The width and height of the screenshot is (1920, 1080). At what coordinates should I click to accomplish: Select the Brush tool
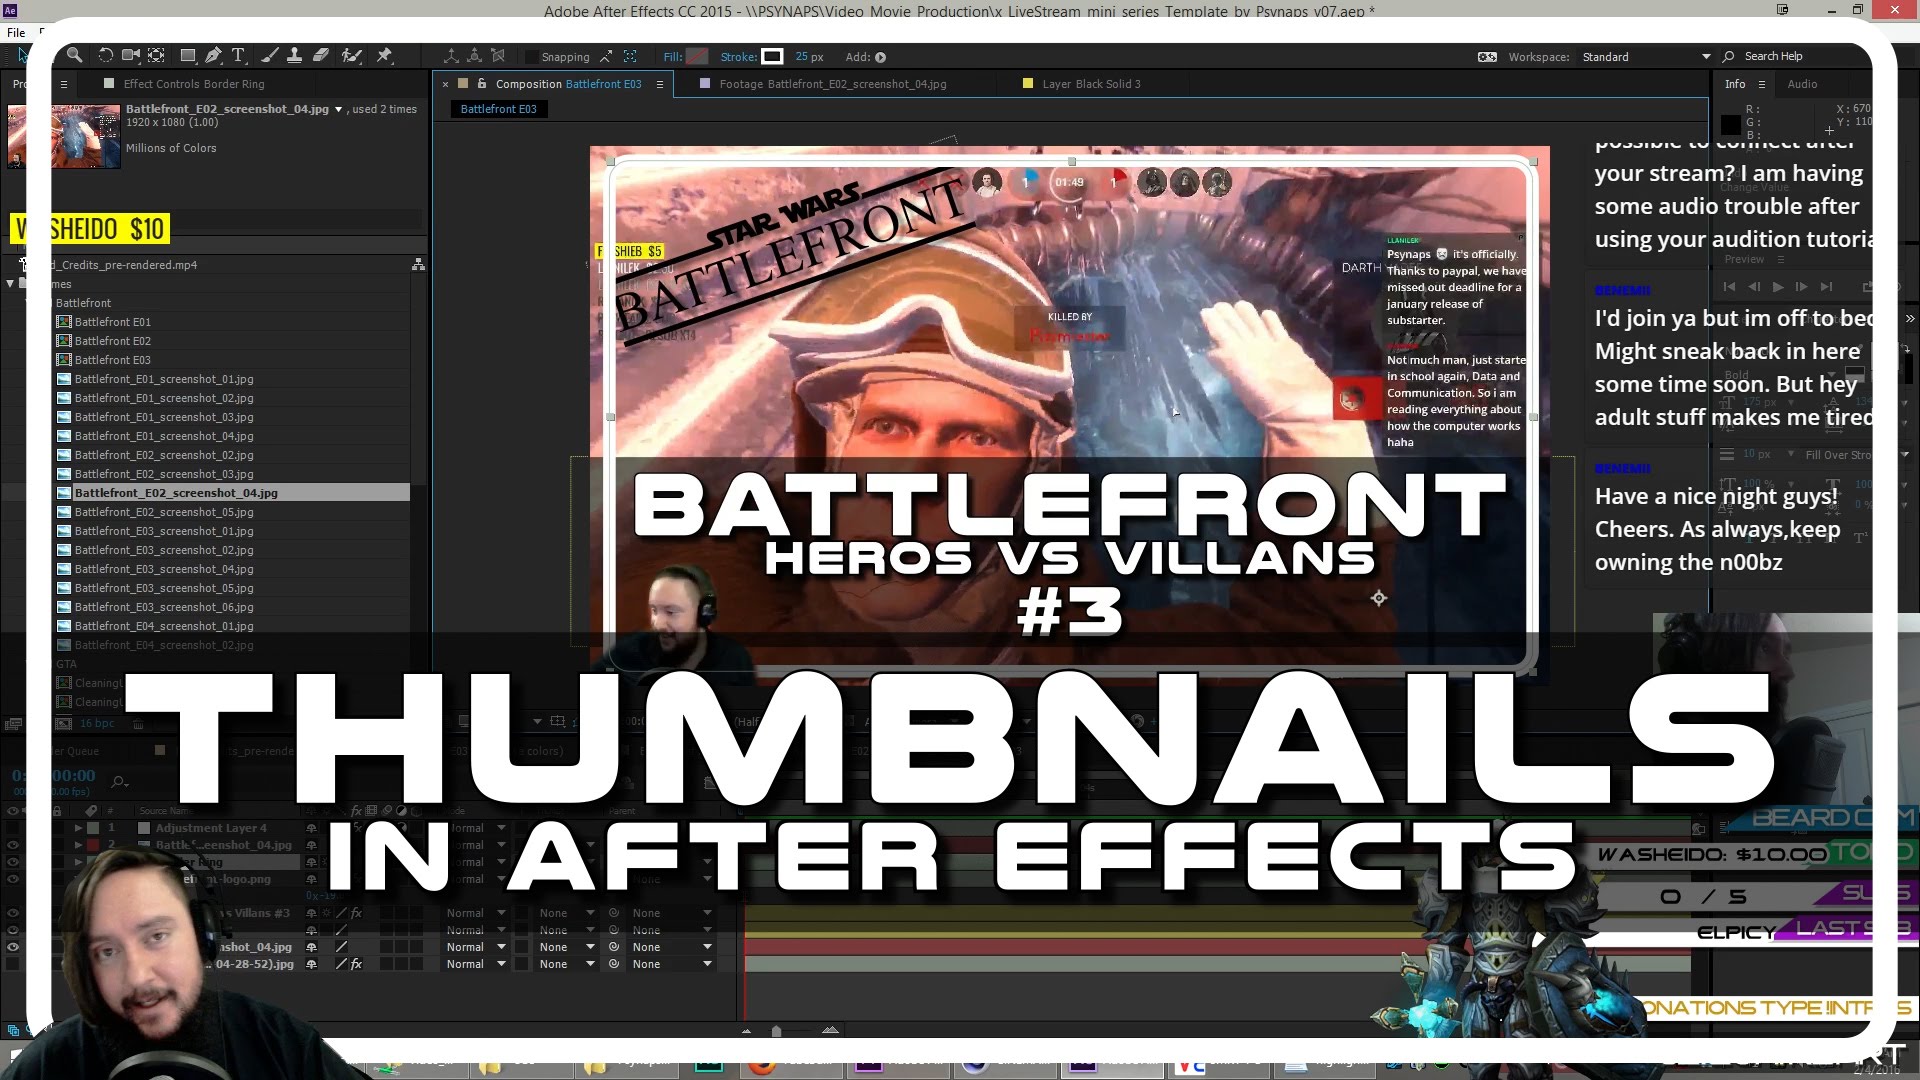click(x=269, y=56)
